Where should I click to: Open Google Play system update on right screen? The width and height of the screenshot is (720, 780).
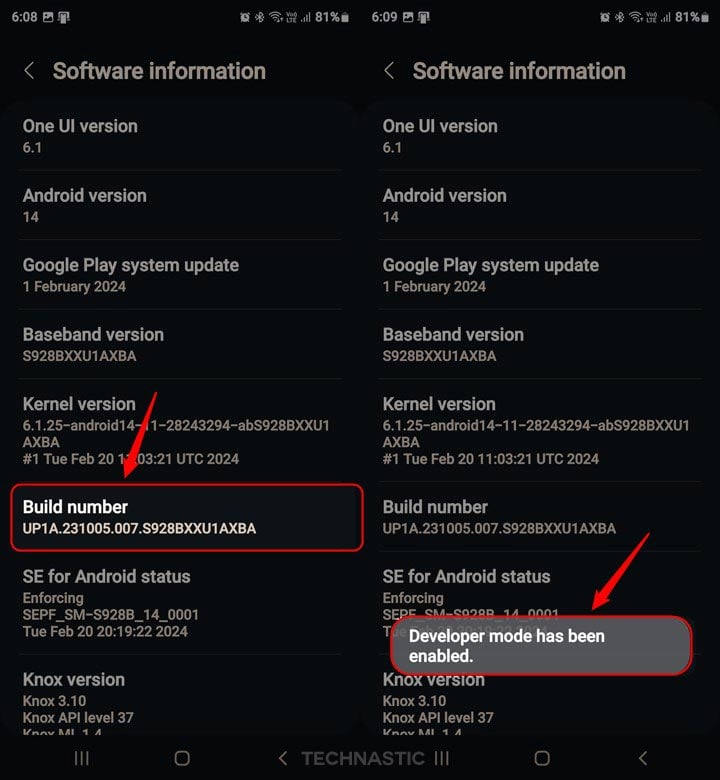(x=540, y=275)
